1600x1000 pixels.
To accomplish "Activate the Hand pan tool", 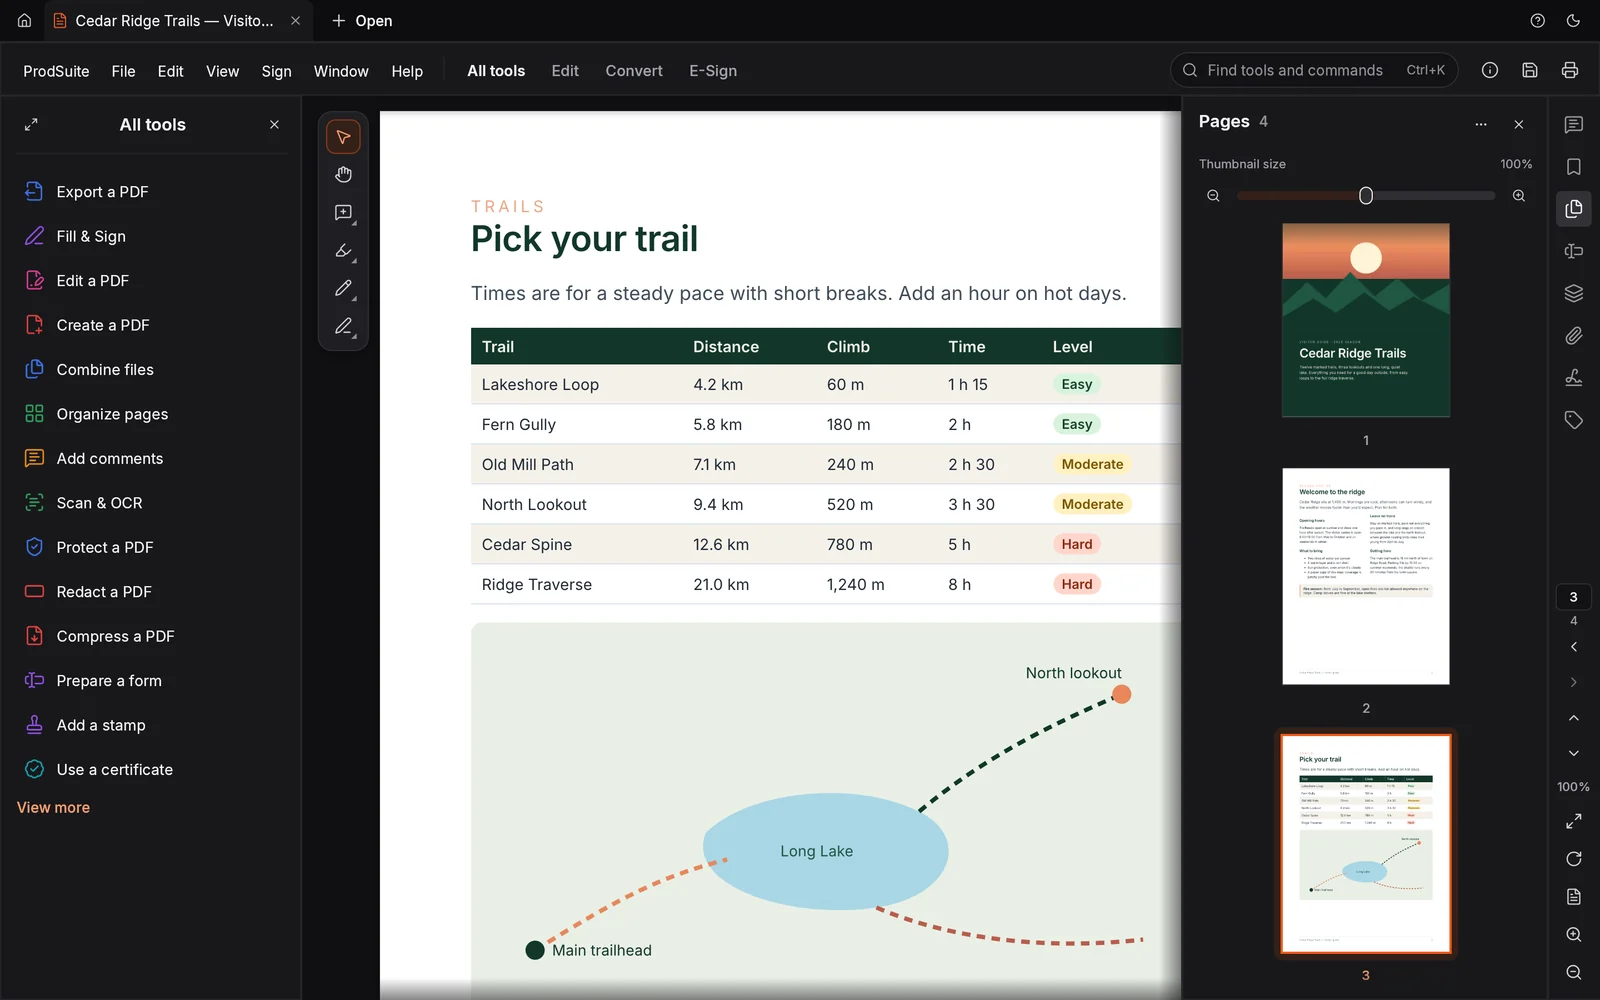I will (x=343, y=175).
